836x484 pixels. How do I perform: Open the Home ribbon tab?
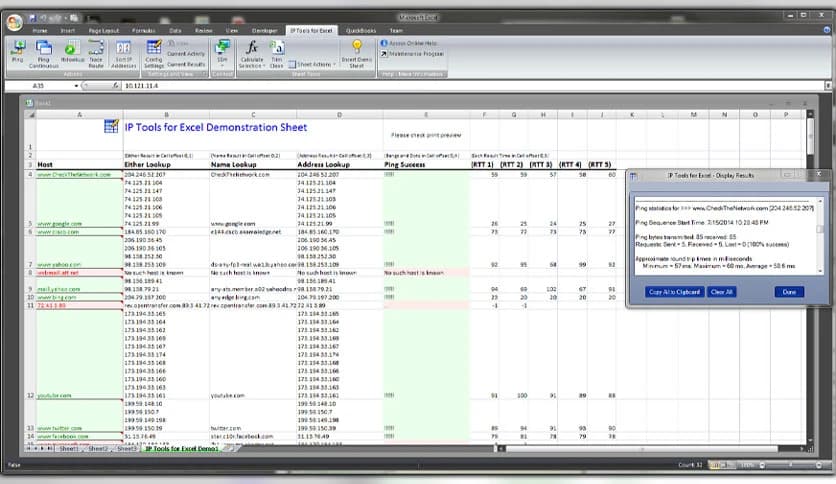pyautogui.click(x=40, y=31)
